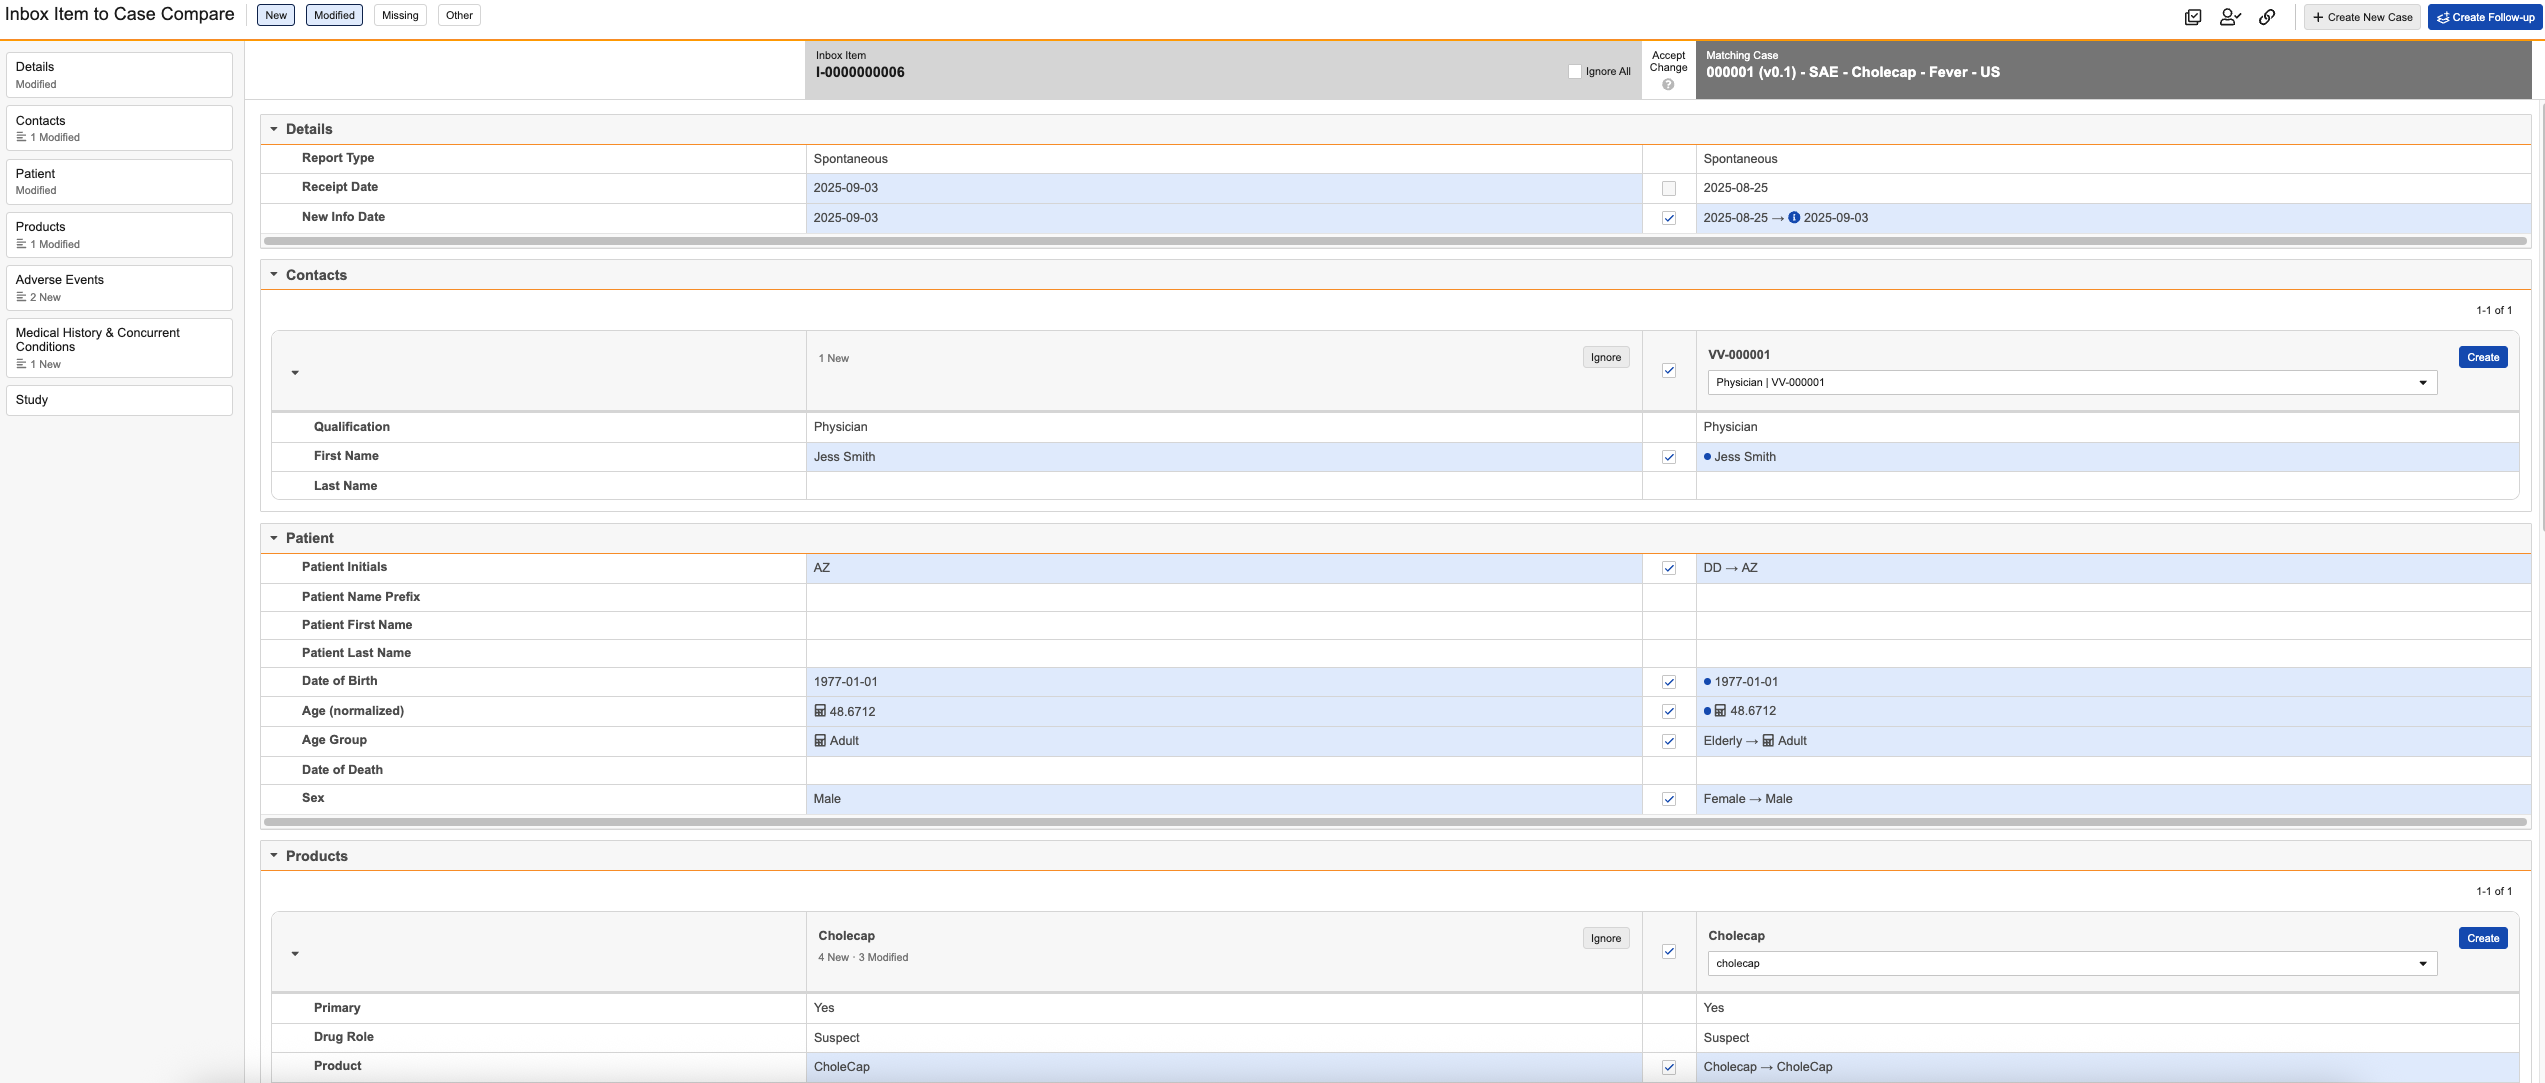
Task: Check the Ignore All checkbox
Action: click(x=1575, y=72)
